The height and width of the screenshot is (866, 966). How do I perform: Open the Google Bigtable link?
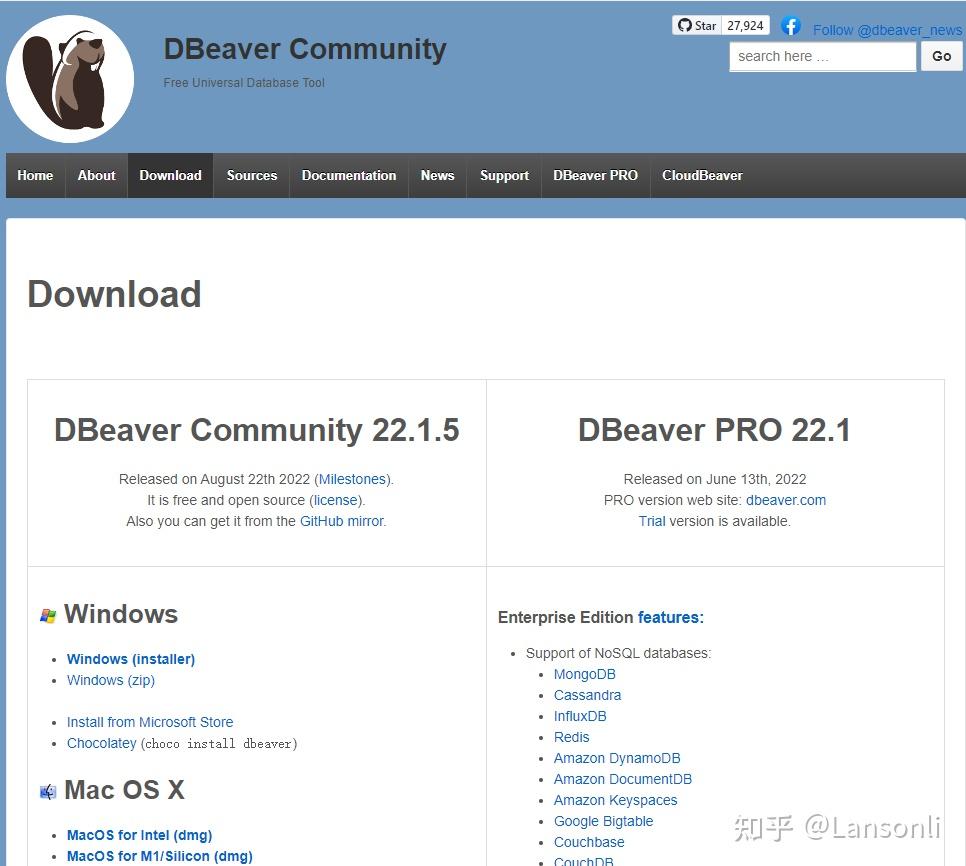click(603, 821)
